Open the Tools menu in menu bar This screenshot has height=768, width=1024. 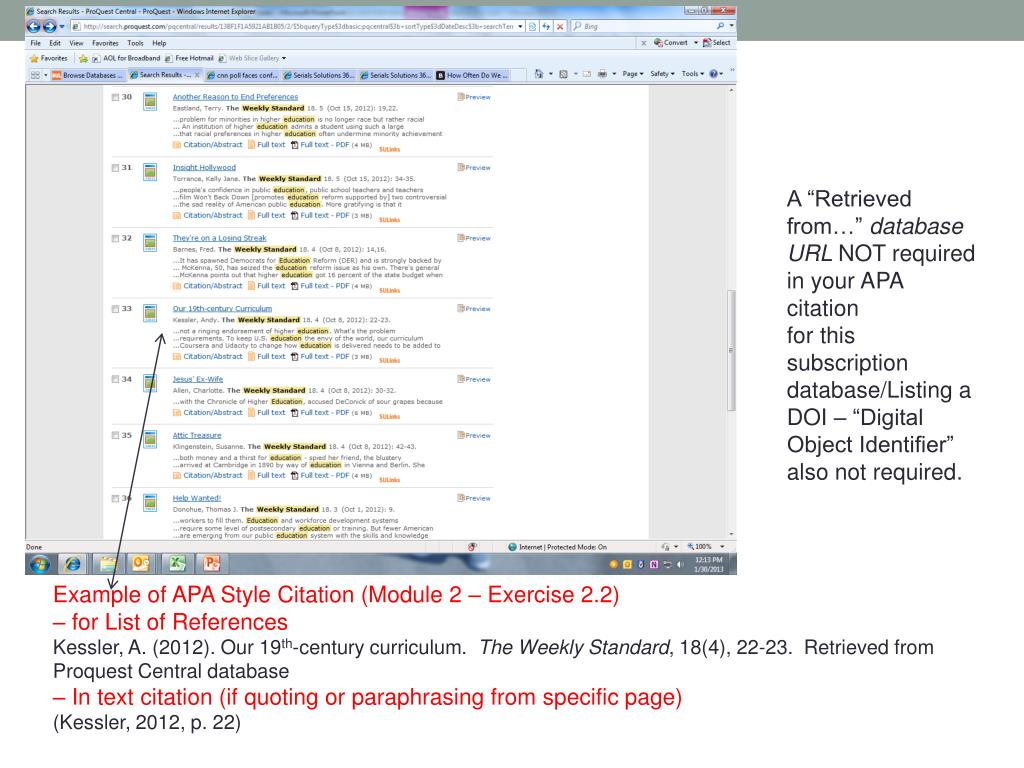(x=135, y=43)
